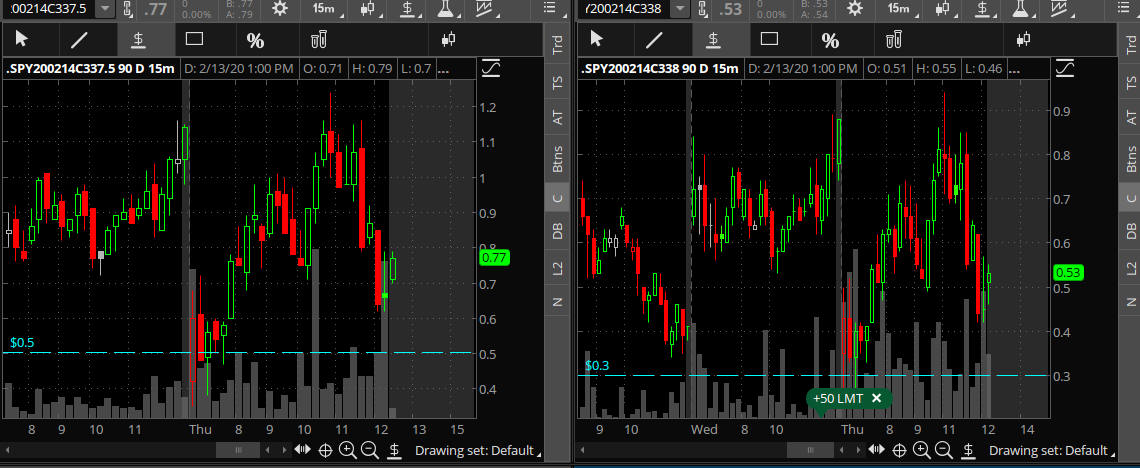Open the TS sidebar tab beside the left chart
Image resolution: width=1140 pixels, height=468 pixels.
tap(558, 84)
